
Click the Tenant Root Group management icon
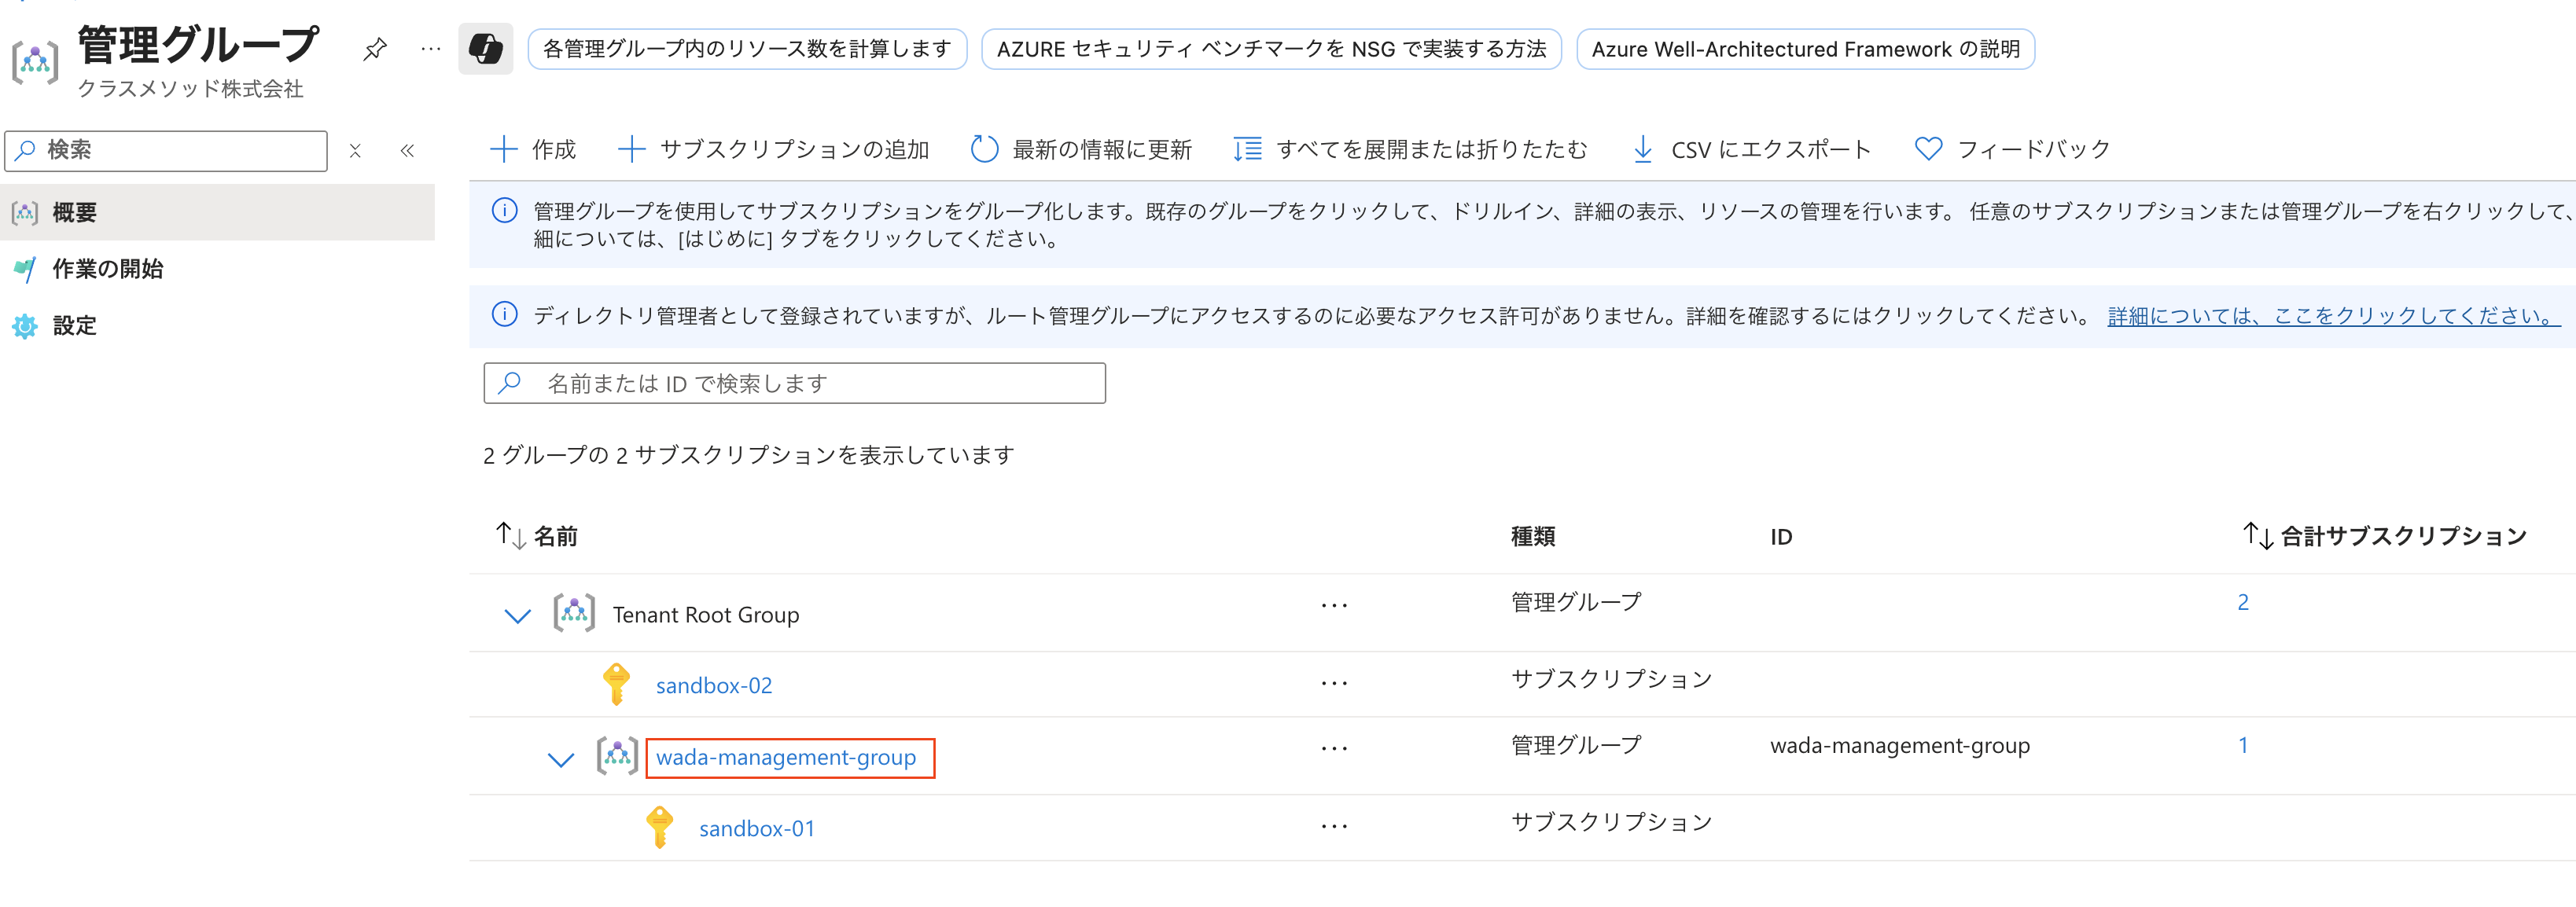[574, 613]
